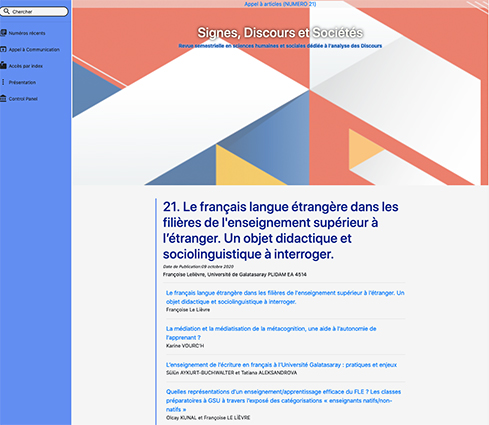Screen dimensions: 489x425
Task: Click authors AYKURT-BUCHWALTER et Tatiana ALEKSANDROVA
Action: [231, 373]
